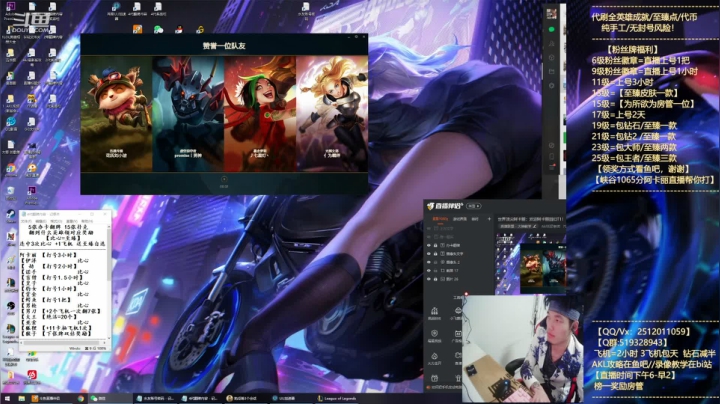Image resolution: width=720 pixels, height=404 pixels.
Task: Honor the Jinx teammate card
Action: pos(260,114)
